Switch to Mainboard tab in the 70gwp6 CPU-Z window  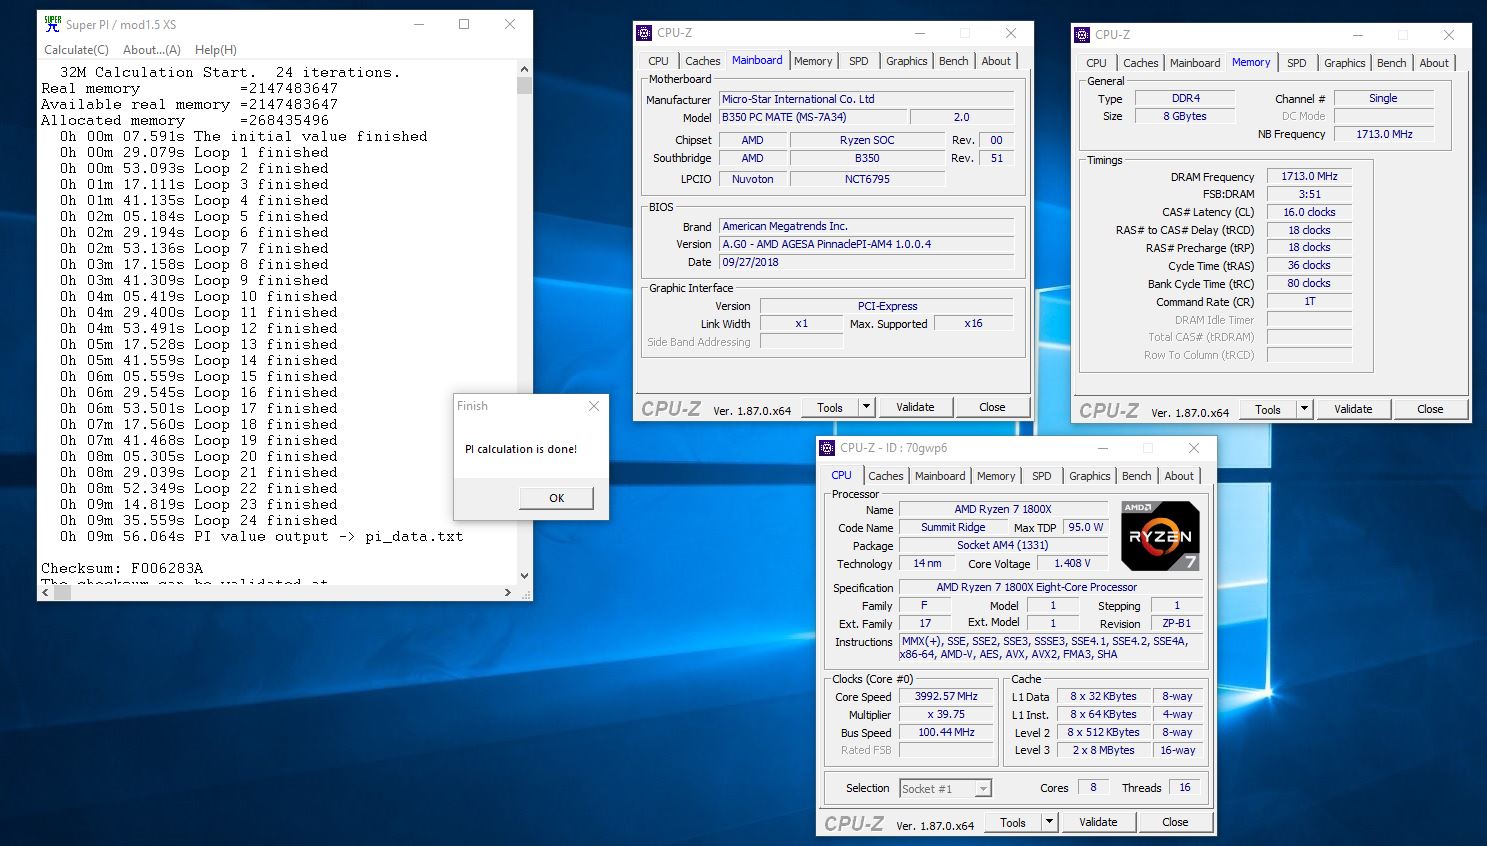tap(940, 476)
